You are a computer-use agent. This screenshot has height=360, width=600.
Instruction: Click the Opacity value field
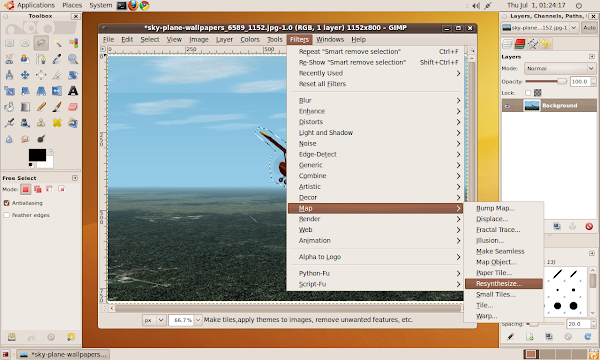coord(580,81)
